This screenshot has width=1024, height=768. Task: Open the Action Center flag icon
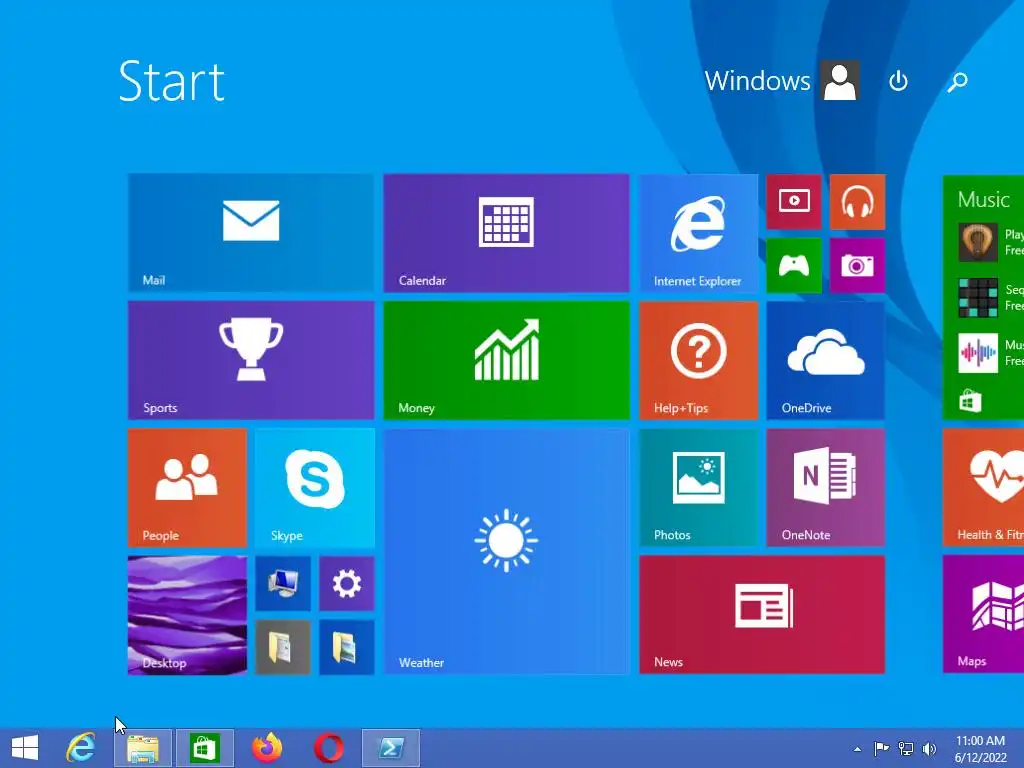pyautogui.click(x=882, y=748)
